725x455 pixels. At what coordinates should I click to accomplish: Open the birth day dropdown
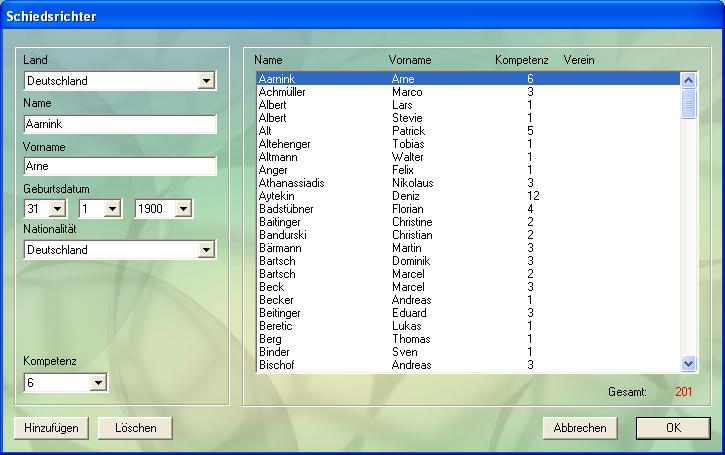(x=57, y=209)
